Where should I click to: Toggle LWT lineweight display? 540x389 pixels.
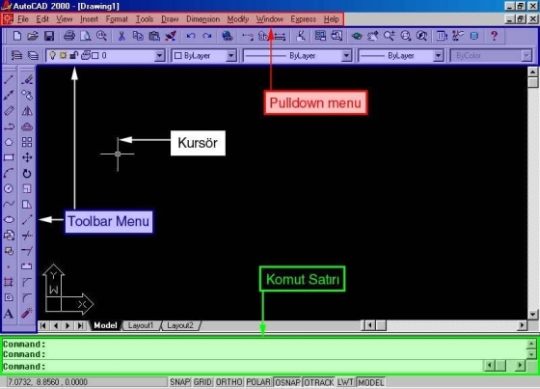click(345, 382)
